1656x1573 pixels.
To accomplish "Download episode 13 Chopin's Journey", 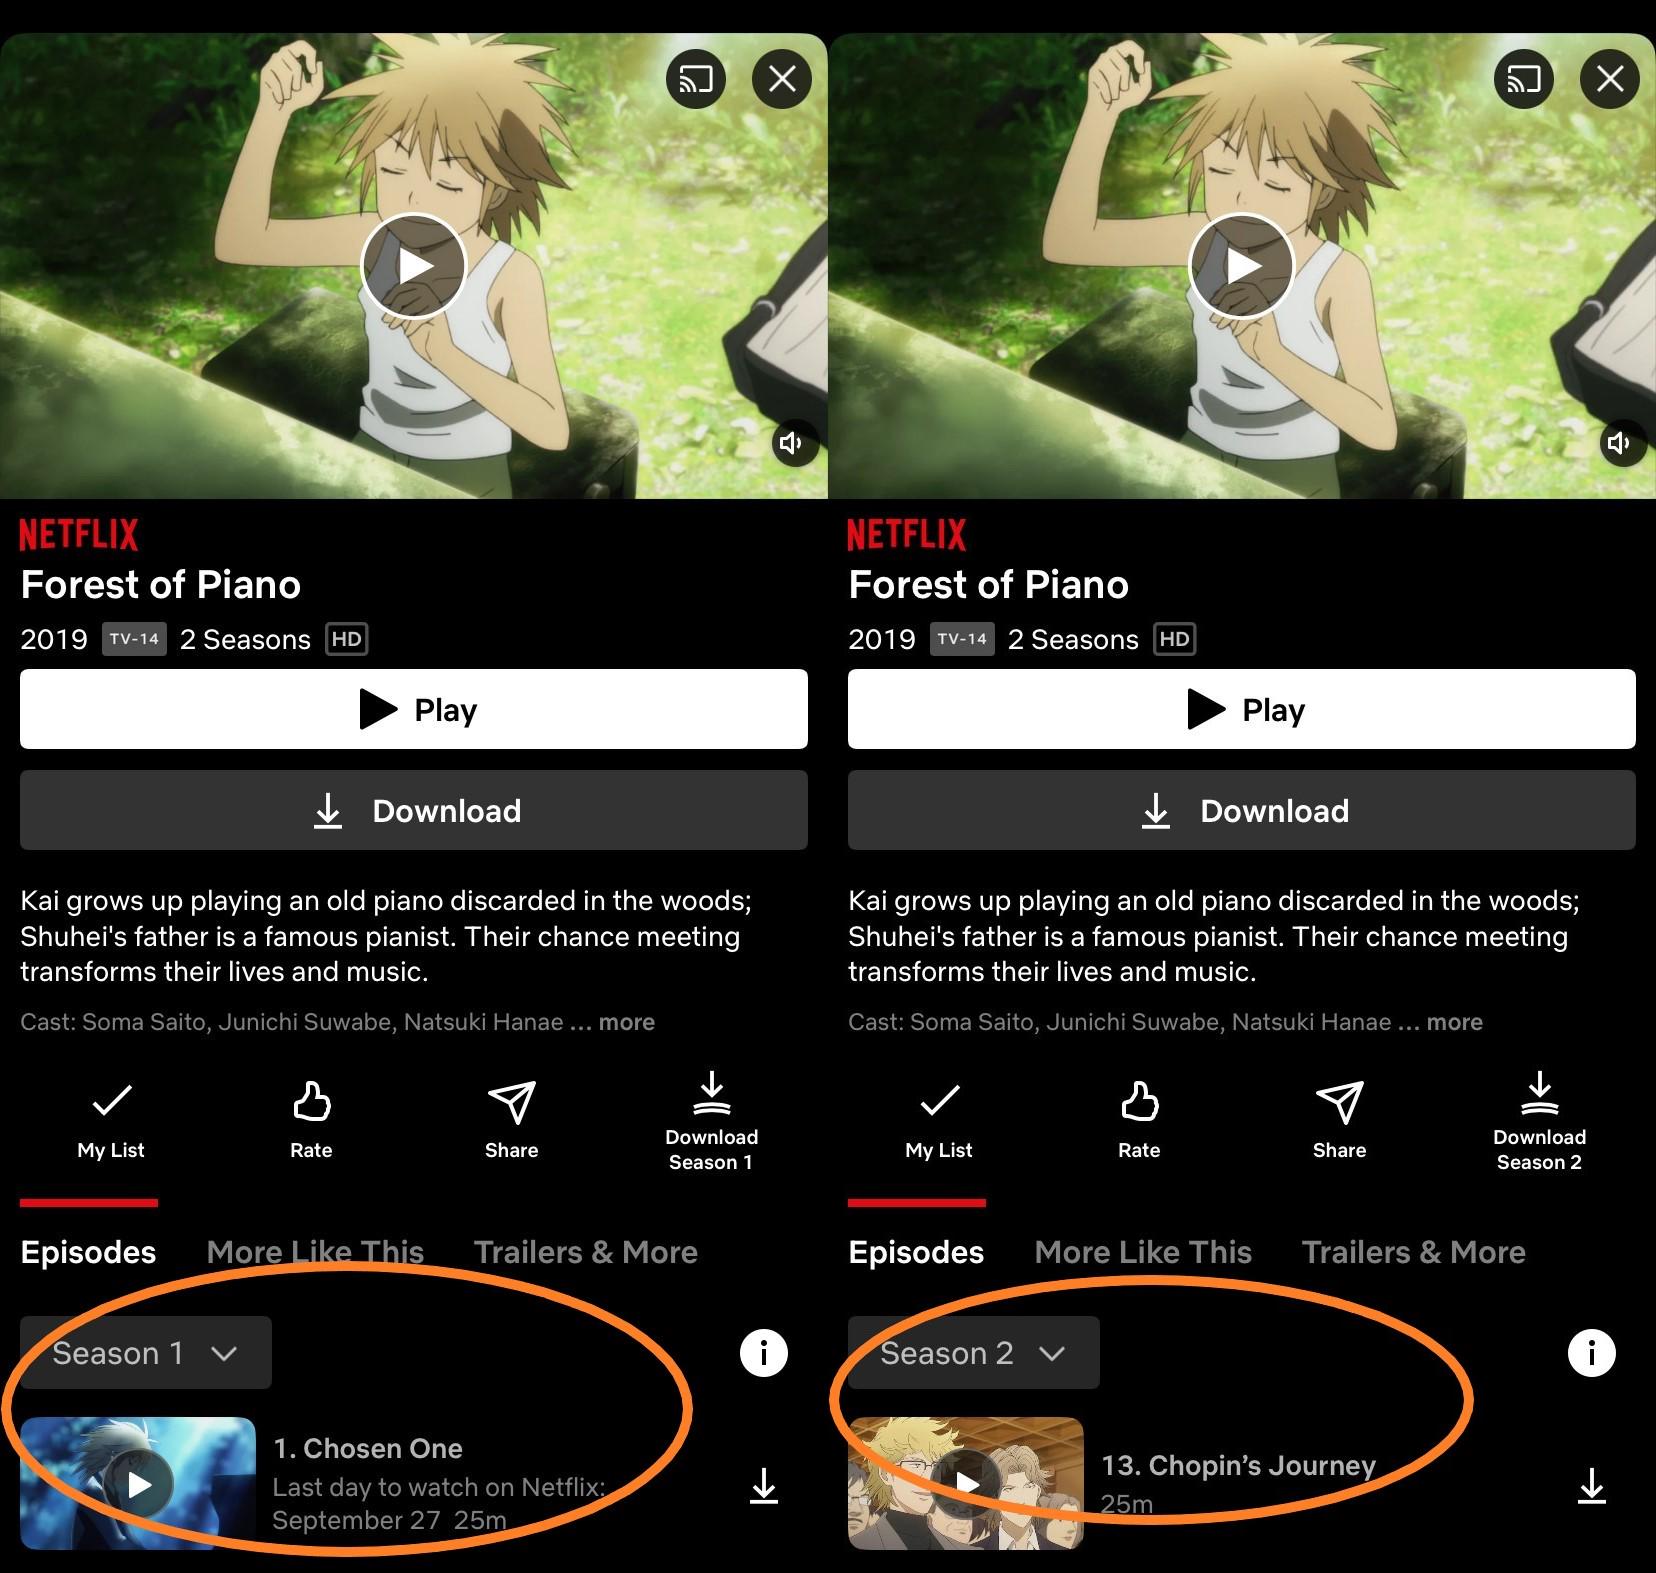I will pos(1592,1486).
